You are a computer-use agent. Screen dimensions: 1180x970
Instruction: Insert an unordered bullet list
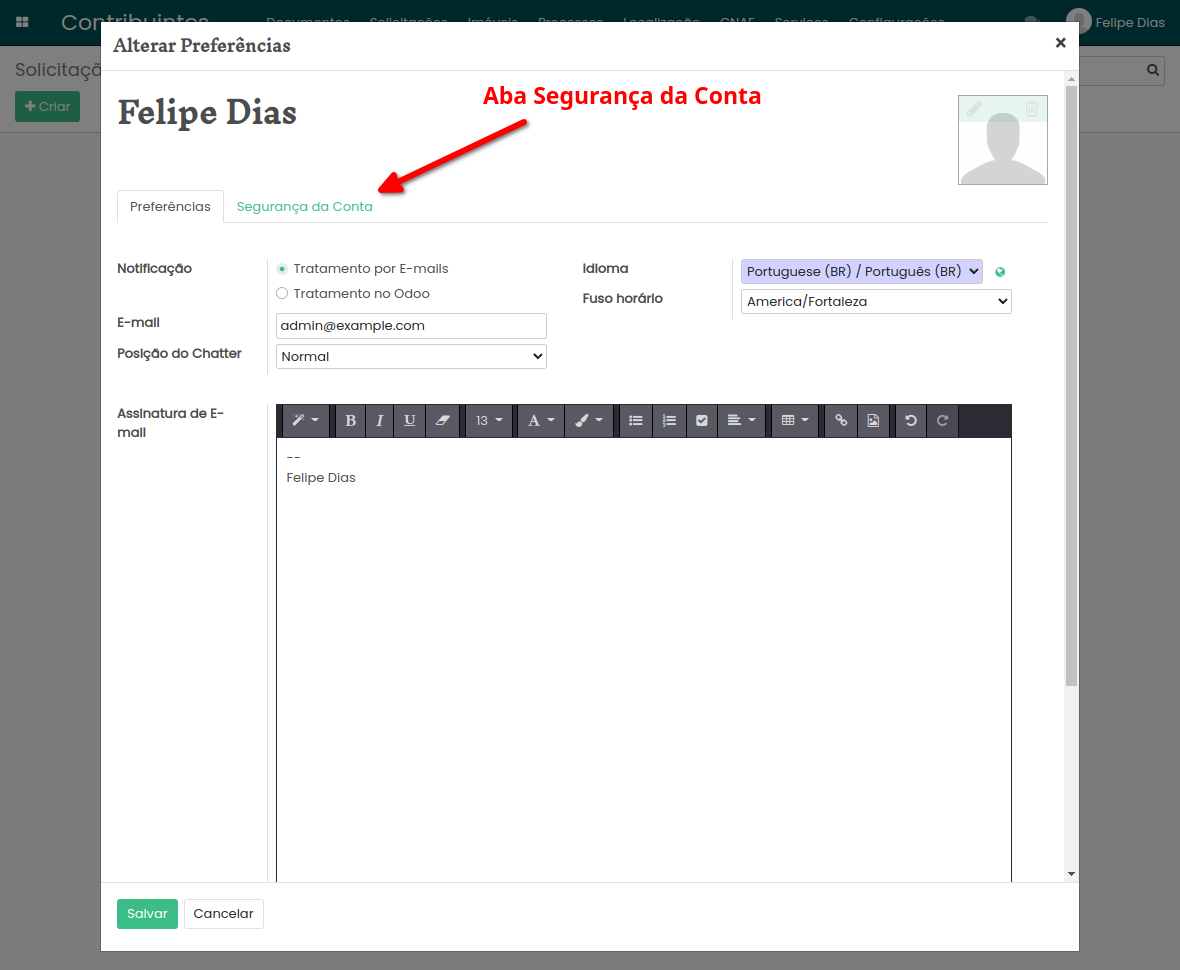click(635, 421)
